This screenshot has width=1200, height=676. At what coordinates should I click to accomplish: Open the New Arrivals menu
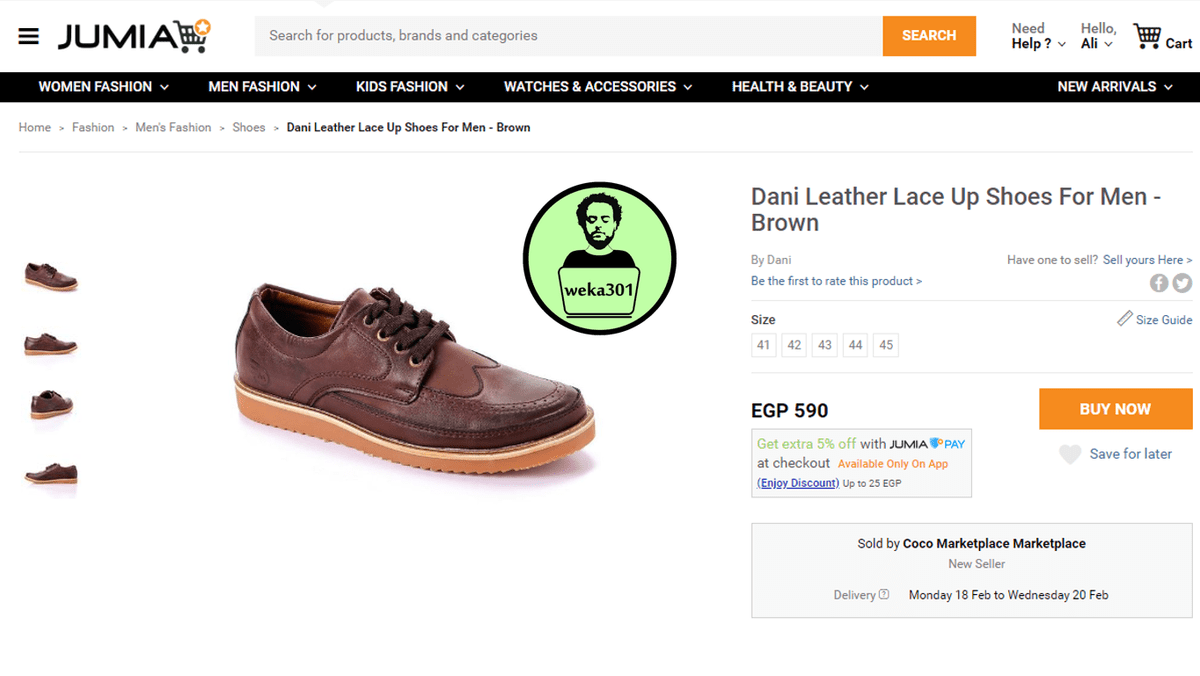(x=1115, y=87)
